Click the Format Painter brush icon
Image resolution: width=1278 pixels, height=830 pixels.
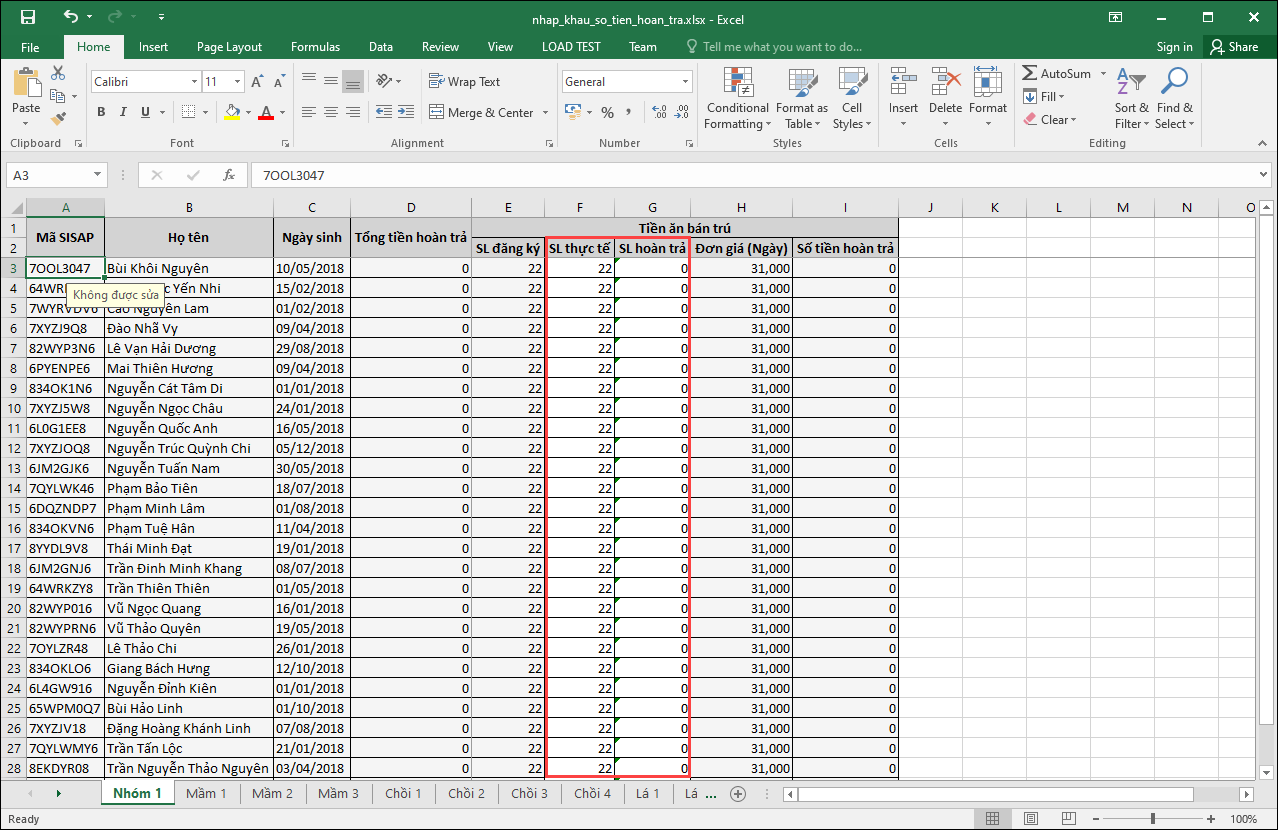[58, 118]
